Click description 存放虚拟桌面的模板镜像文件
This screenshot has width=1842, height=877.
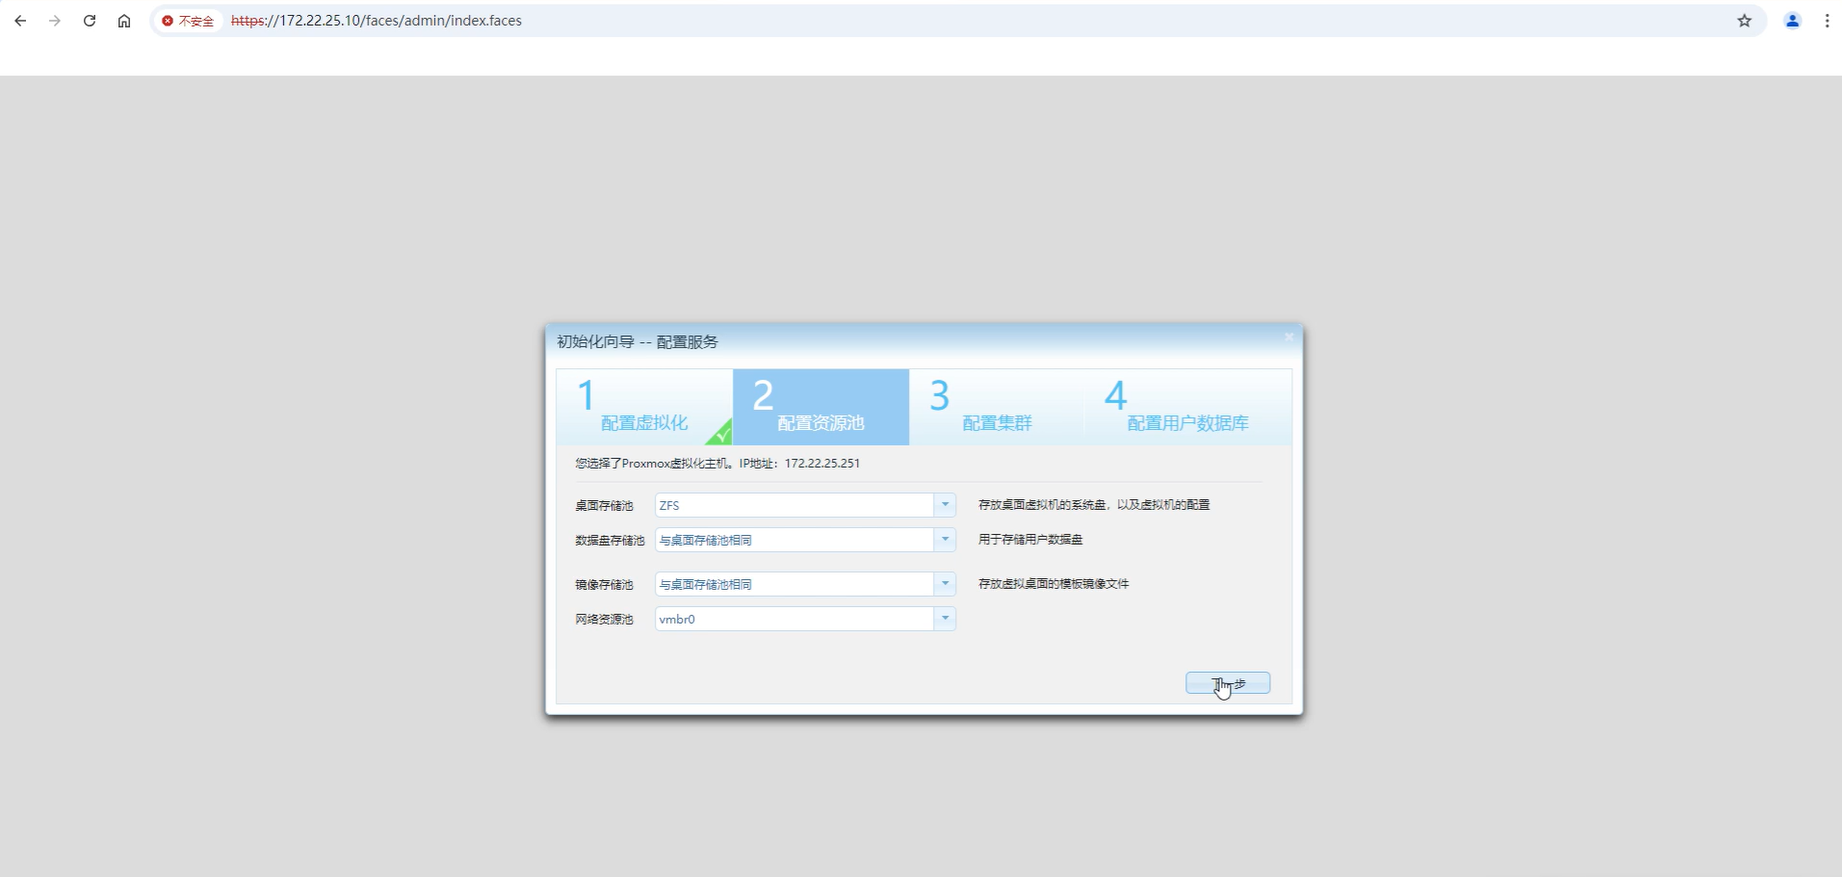(x=1053, y=584)
